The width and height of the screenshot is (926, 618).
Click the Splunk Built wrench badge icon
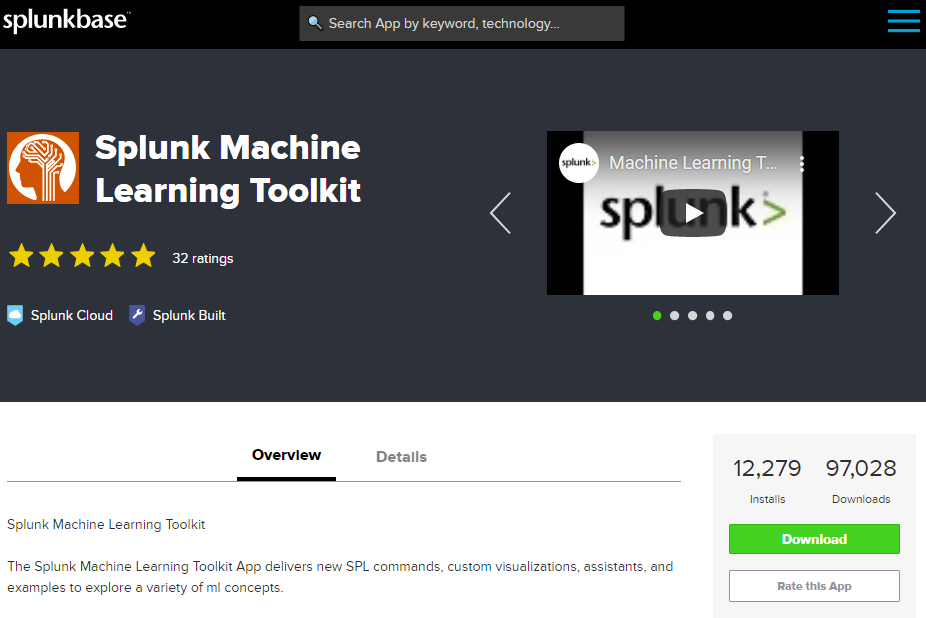(x=137, y=315)
